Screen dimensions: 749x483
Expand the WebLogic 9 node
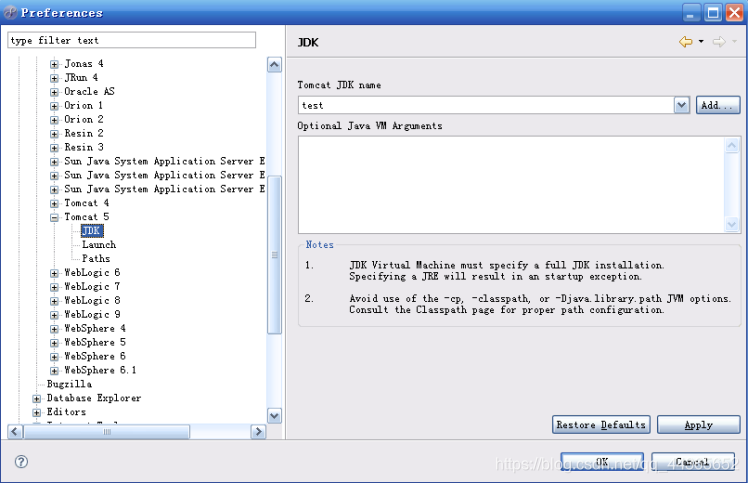pyautogui.click(x=54, y=315)
